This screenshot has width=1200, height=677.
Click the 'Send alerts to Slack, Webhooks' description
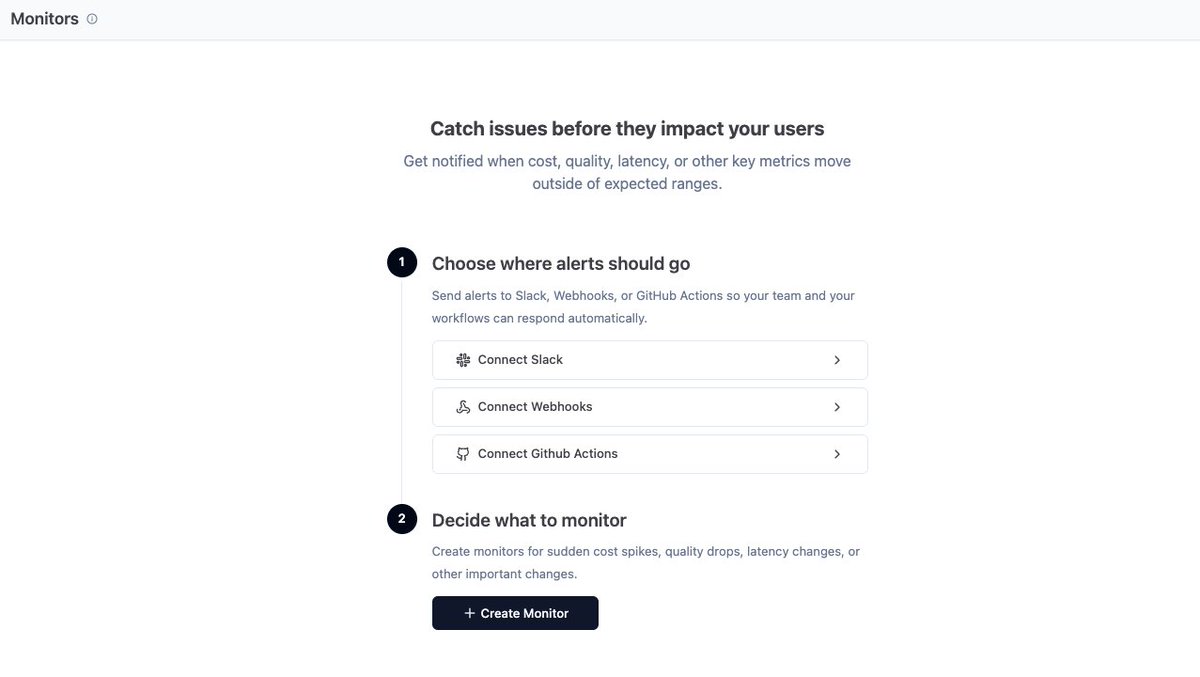point(643,307)
